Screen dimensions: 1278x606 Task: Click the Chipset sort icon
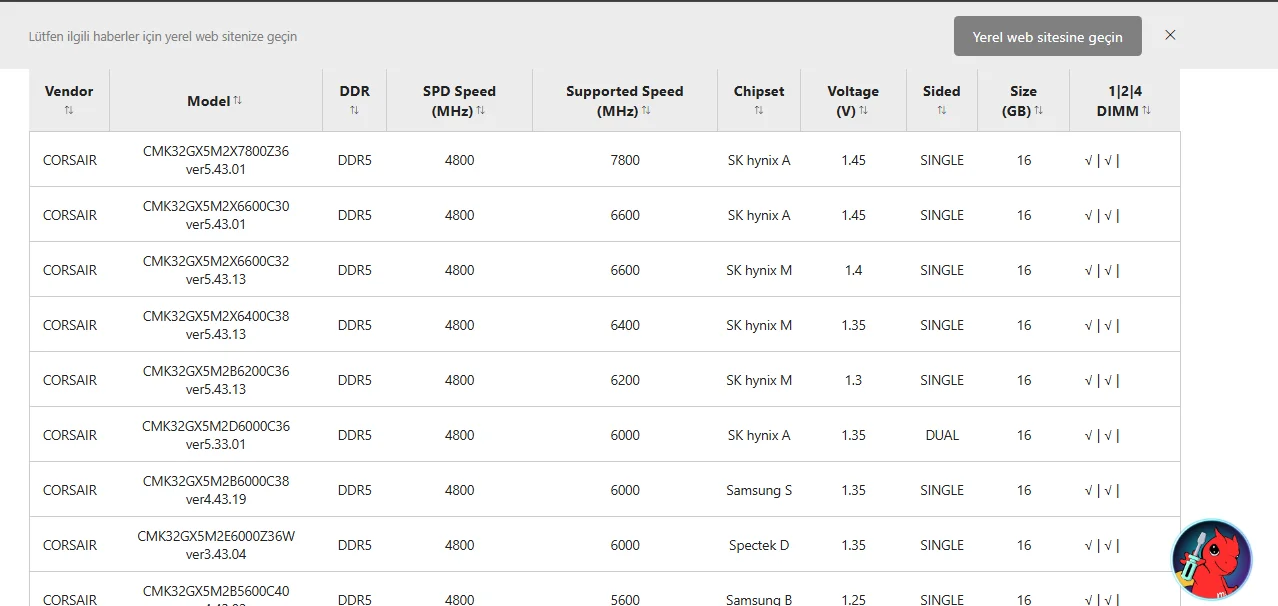758,111
